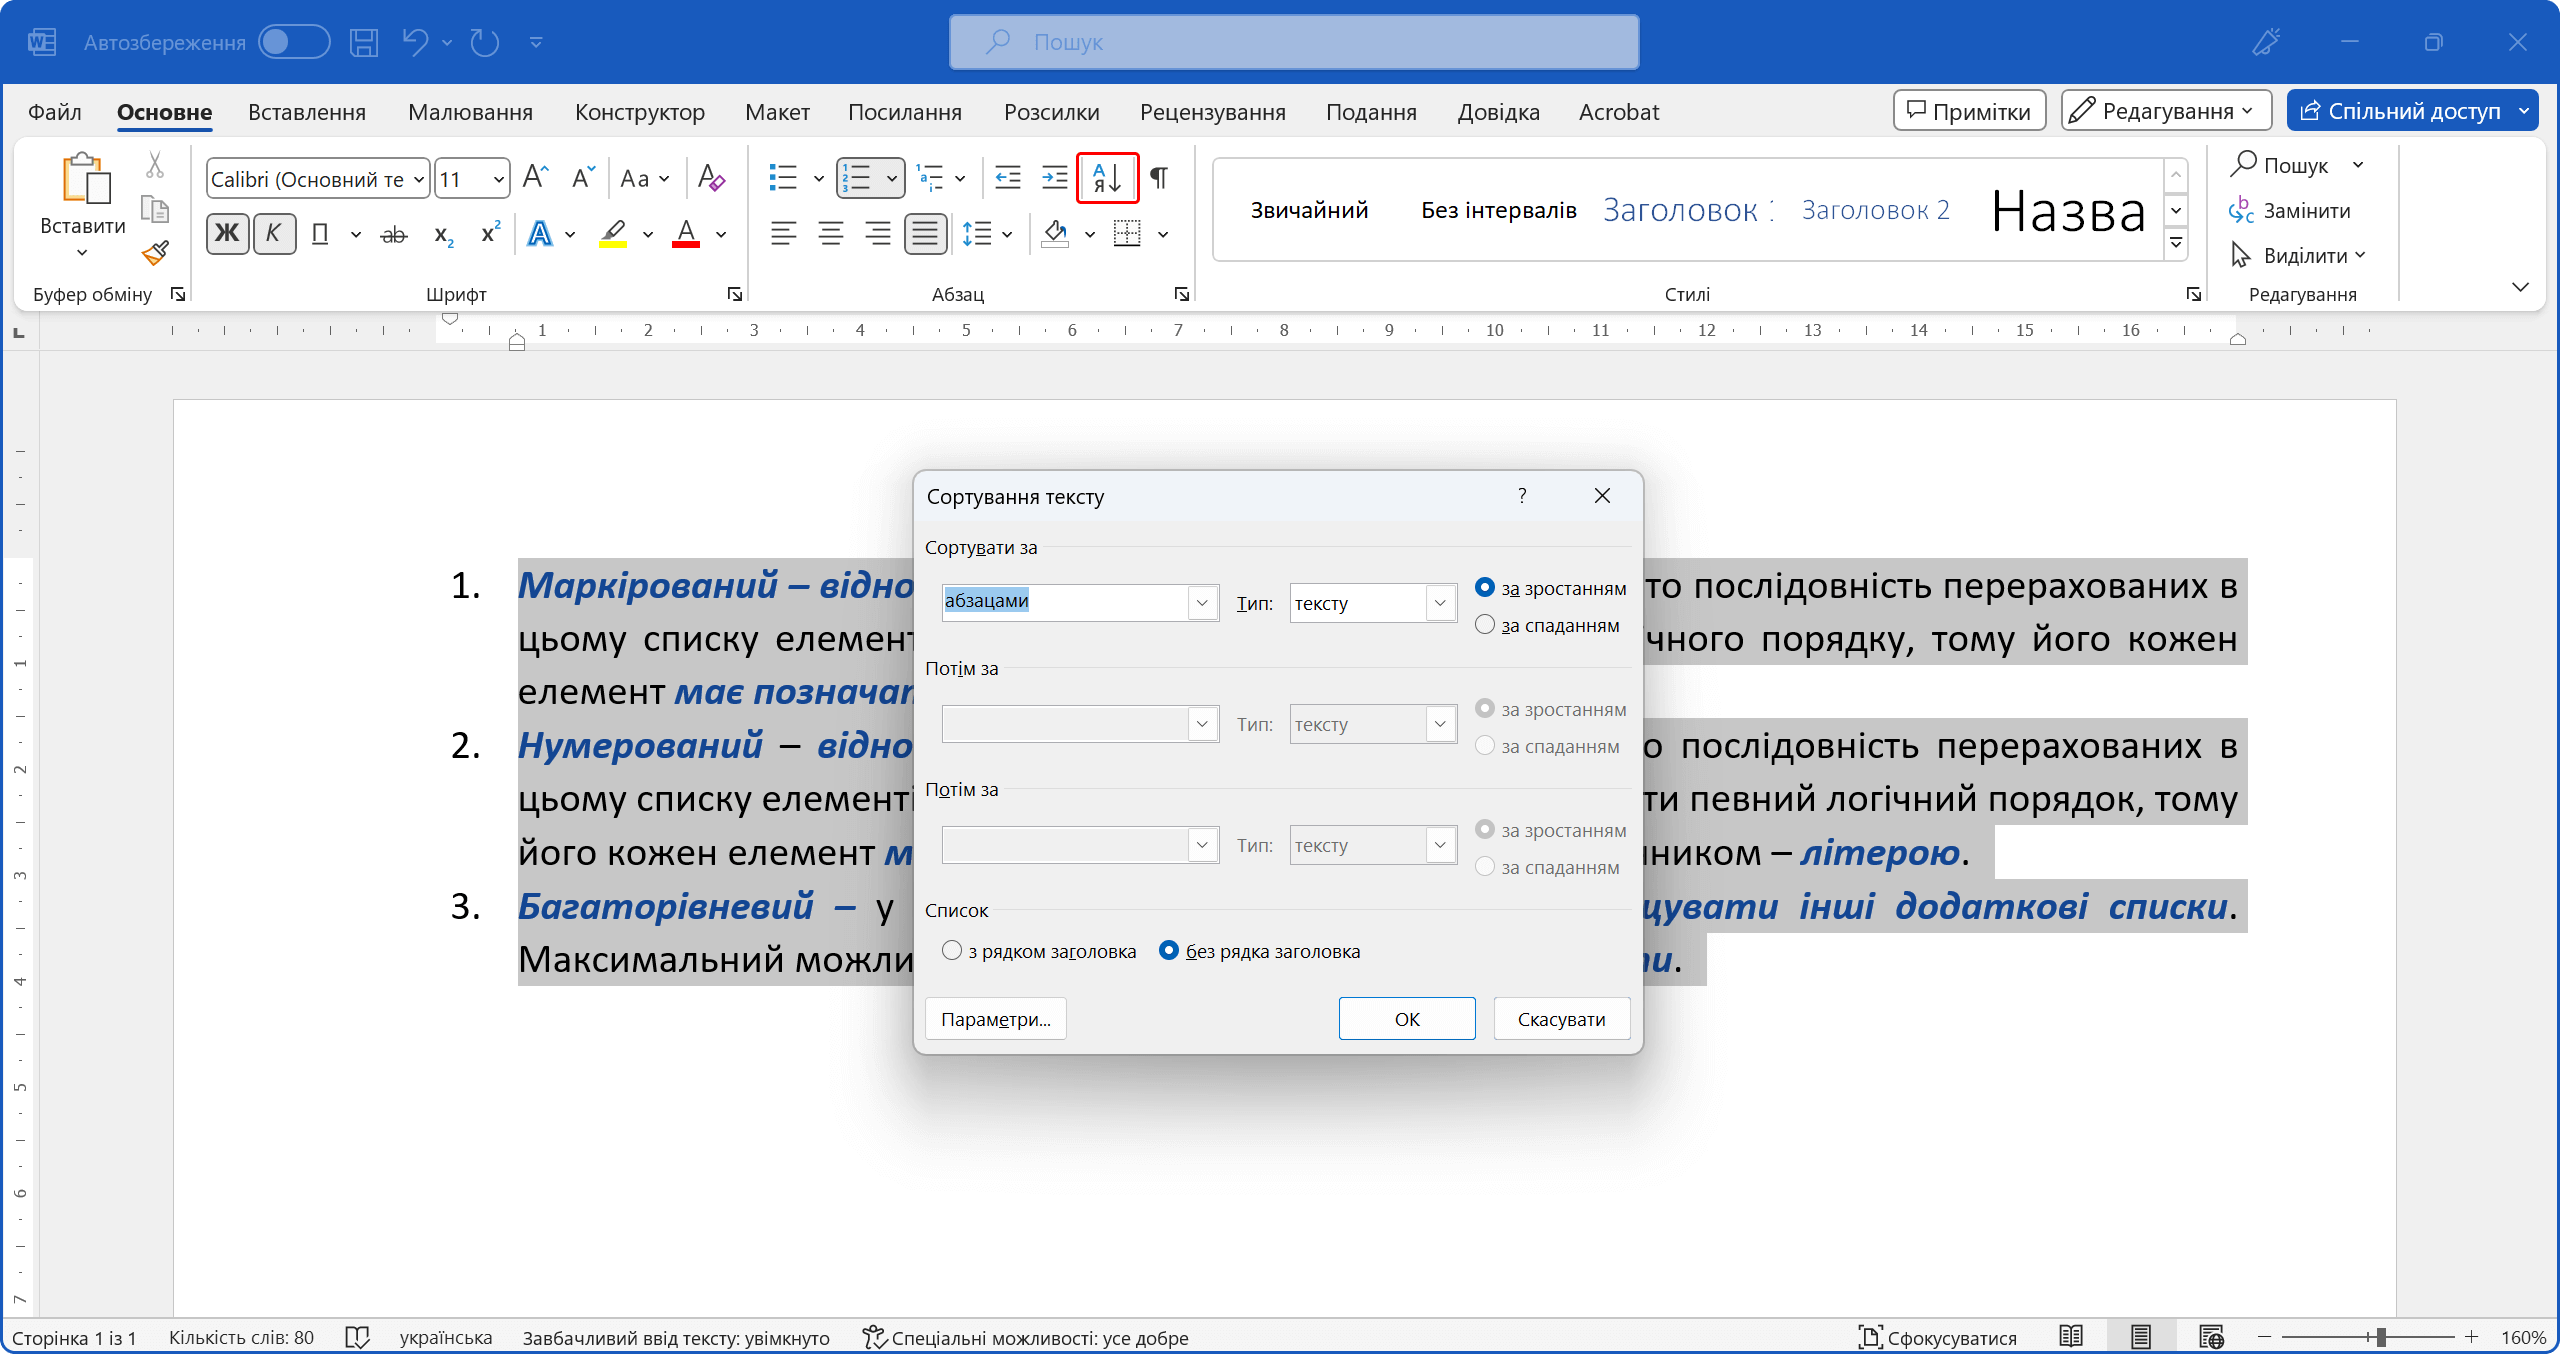Screen dimensions: 2560x1354
Task: Click the Sort (А-Я) icon in ribbon
Action: (x=1107, y=178)
